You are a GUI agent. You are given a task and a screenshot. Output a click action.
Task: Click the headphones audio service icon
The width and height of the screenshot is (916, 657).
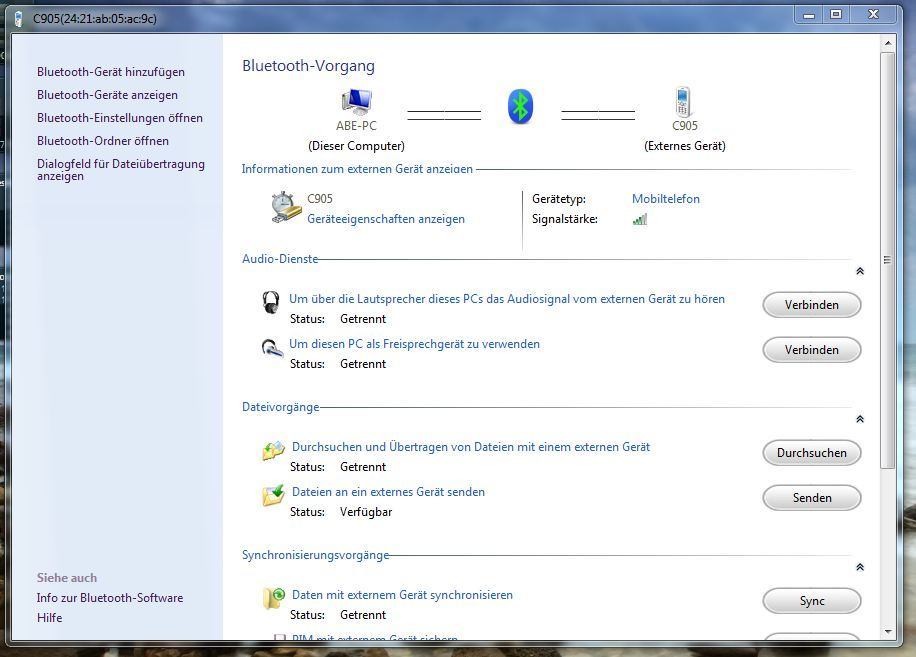[x=270, y=303]
